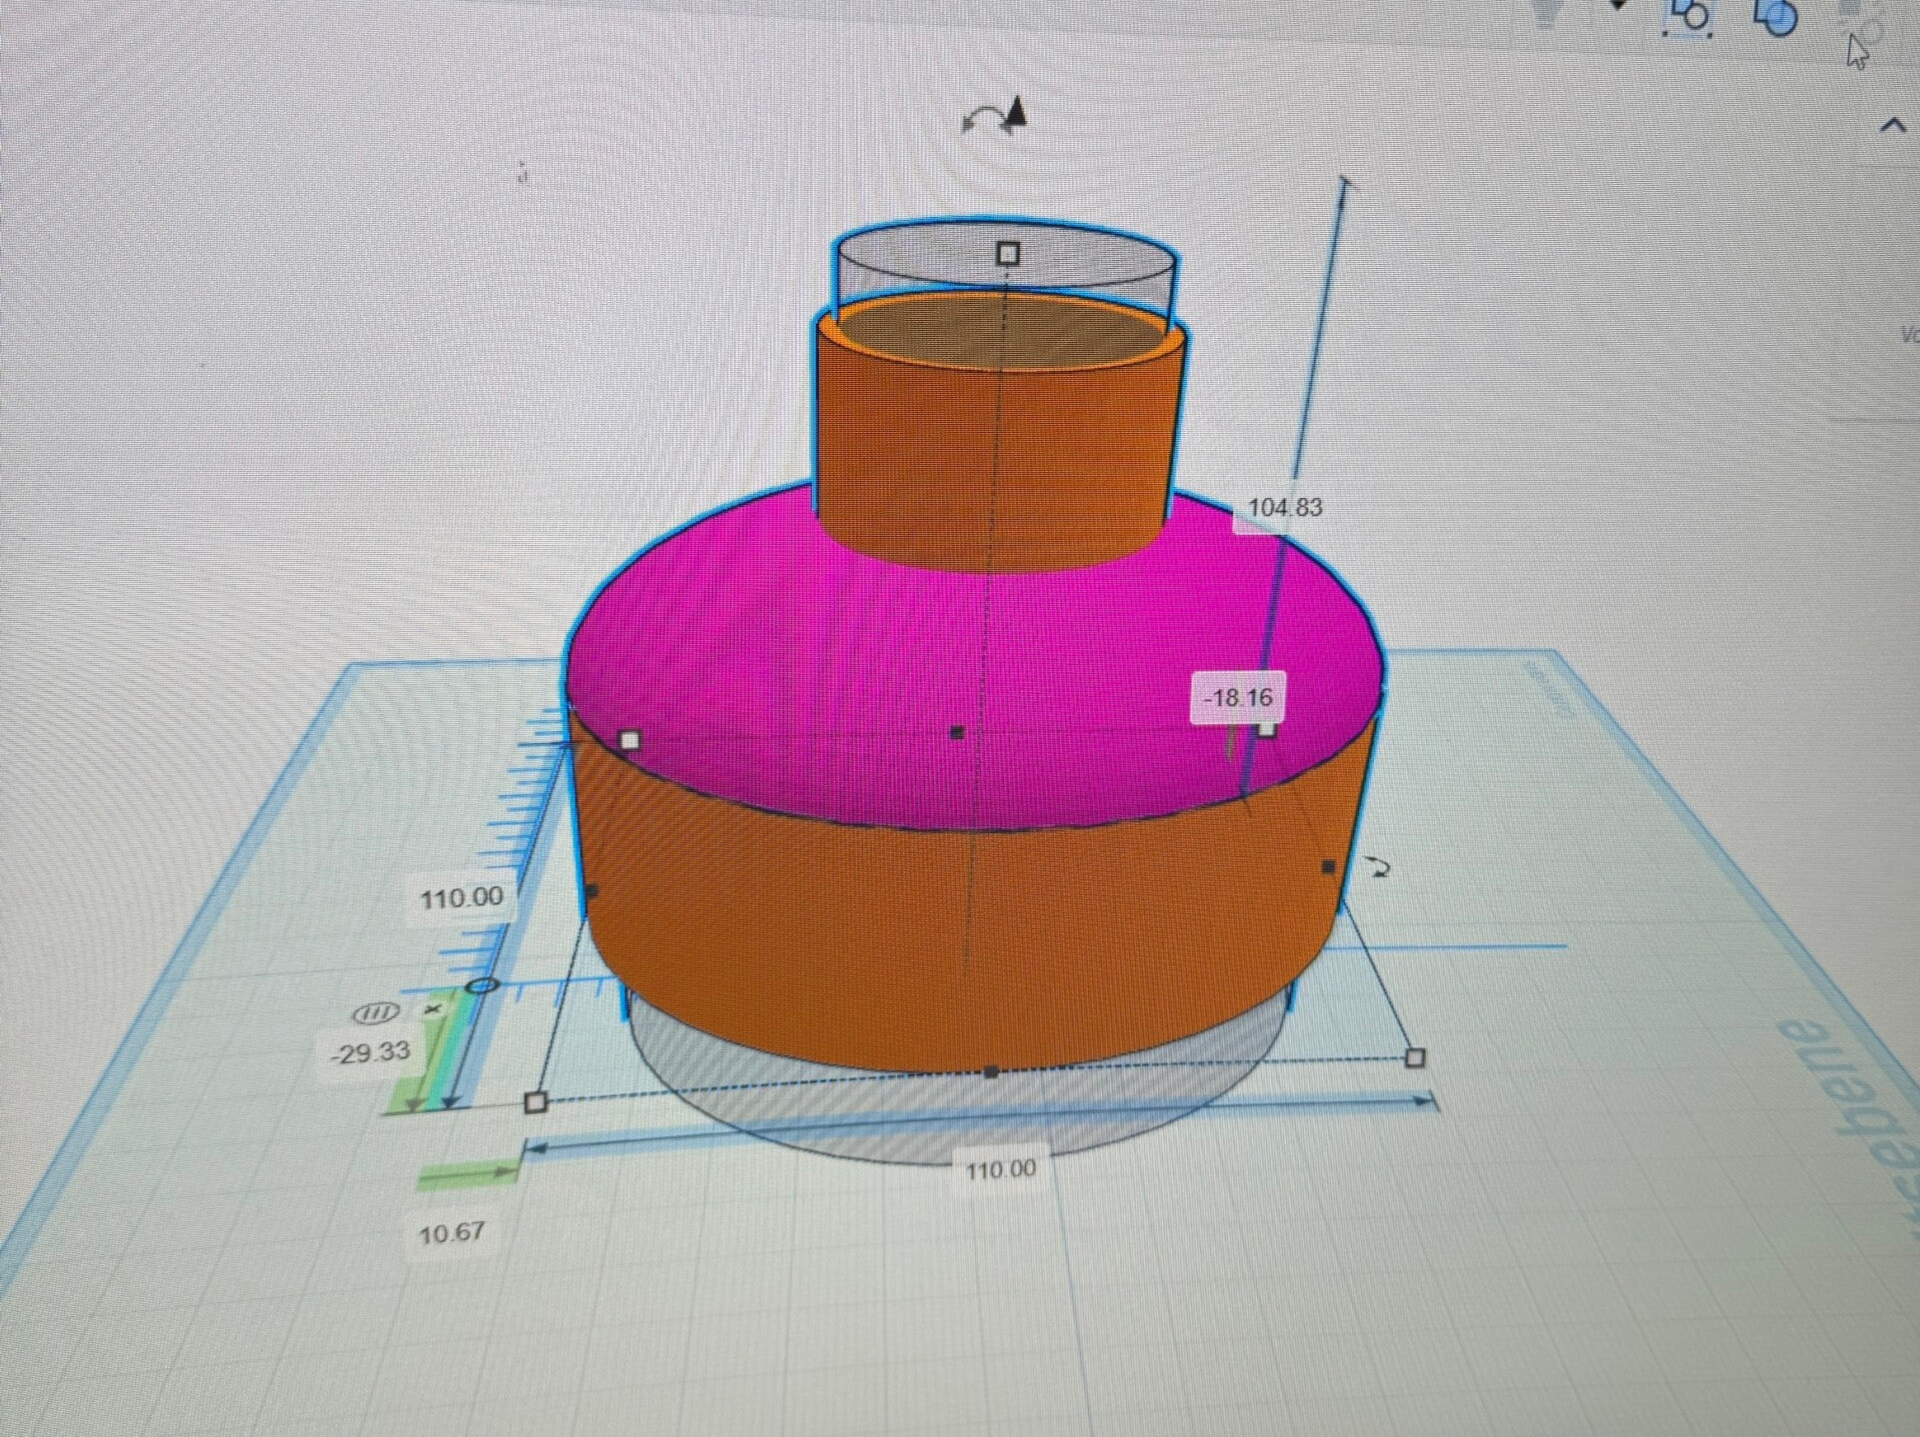The height and width of the screenshot is (1437, 1920).
Task: Click the -29.33 ruler offset value
Action: pos(370,1052)
